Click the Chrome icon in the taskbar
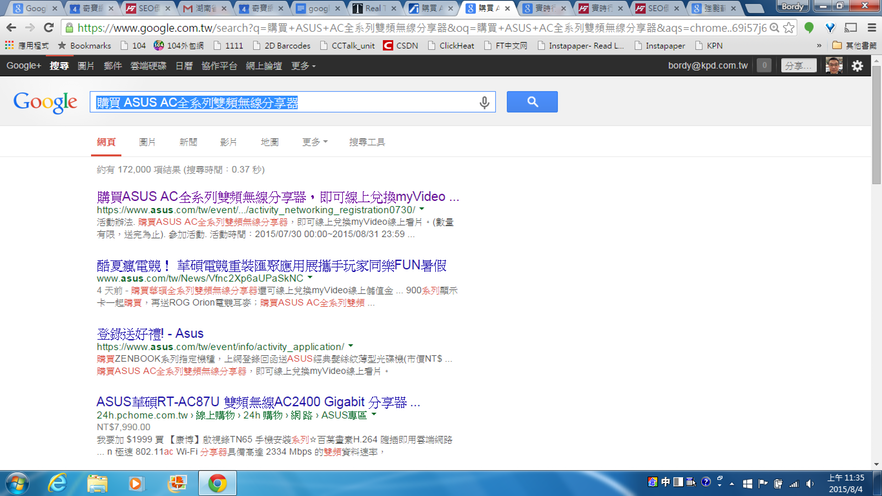The width and height of the screenshot is (882, 496). (x=217, y=483)
